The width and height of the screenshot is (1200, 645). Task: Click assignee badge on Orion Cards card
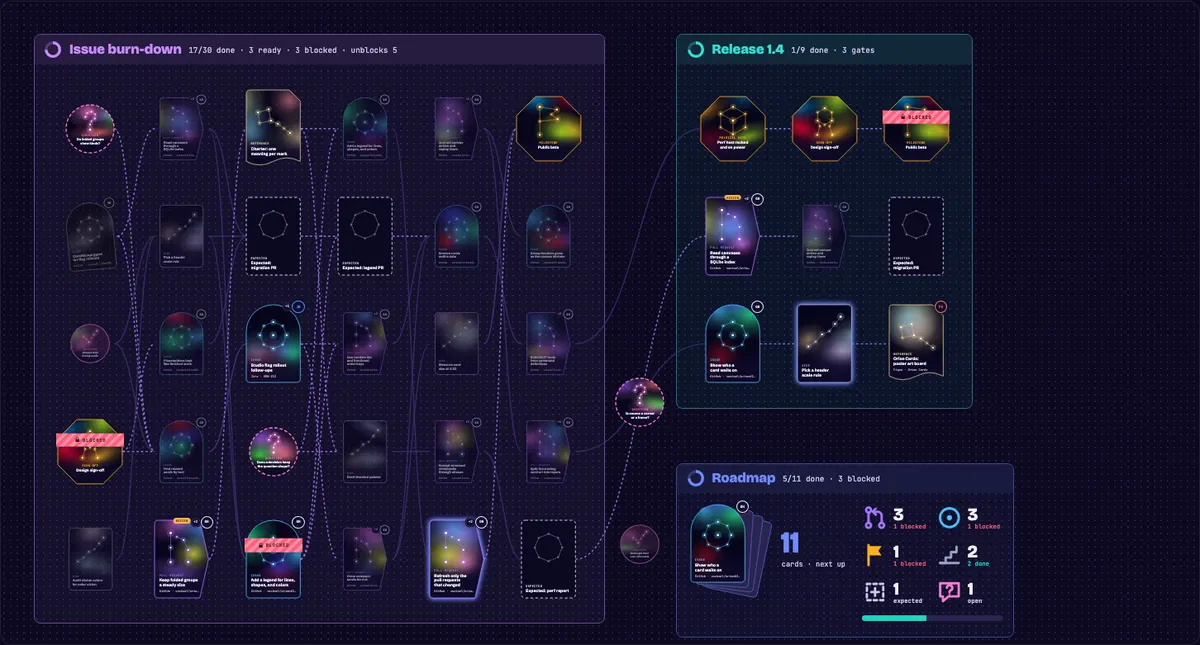pyautogui.click(x=940, y=307)
